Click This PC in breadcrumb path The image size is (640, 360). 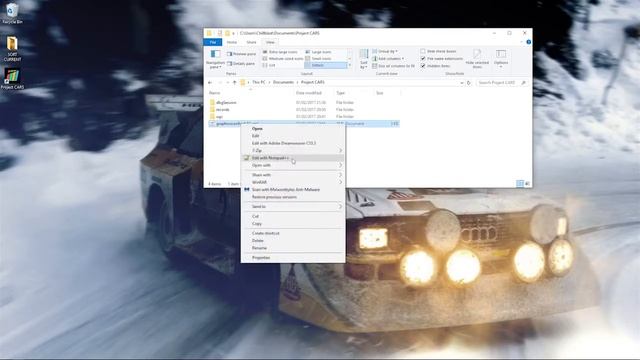pyautogui.click(x=258, y=82)
